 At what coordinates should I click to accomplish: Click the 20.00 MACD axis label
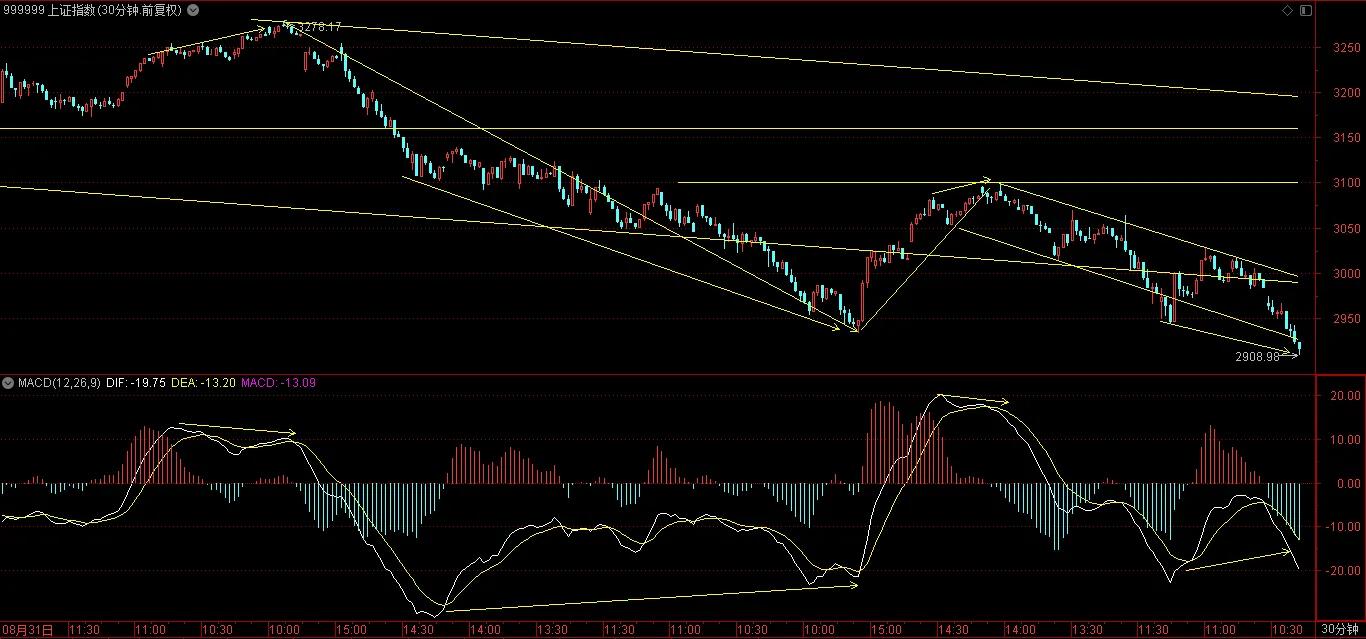tap(1346, 396)
